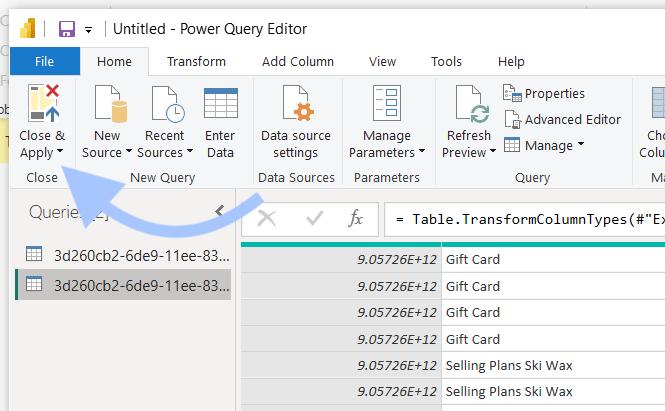Switch to the Transform tab
The image size is (665, 411).
click(196, 62)
